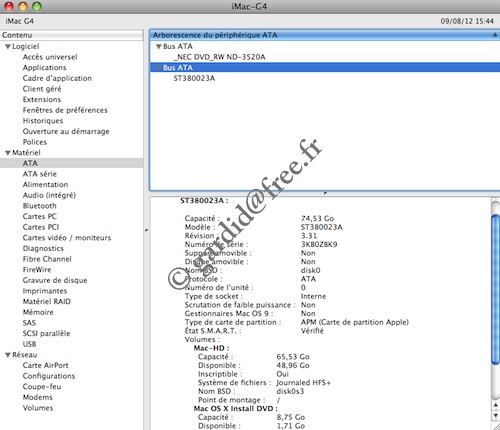Viewport: 500px width, 430px height.
Task: Open Modems entry
Action: [38, 398]
